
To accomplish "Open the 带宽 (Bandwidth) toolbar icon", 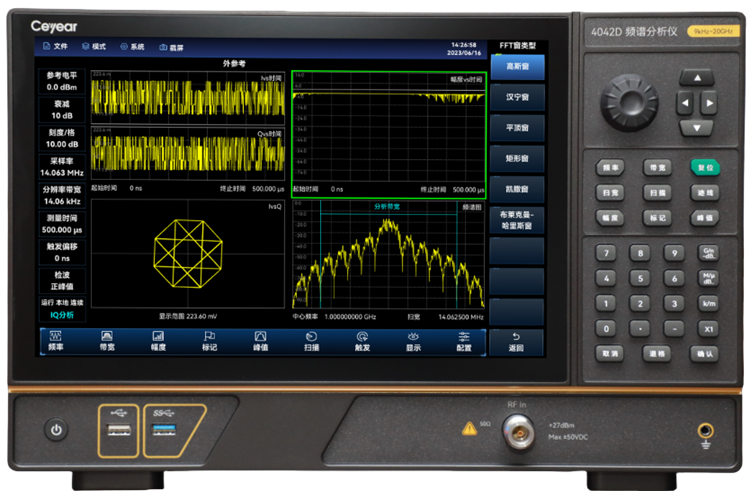I will click(106, 340).
